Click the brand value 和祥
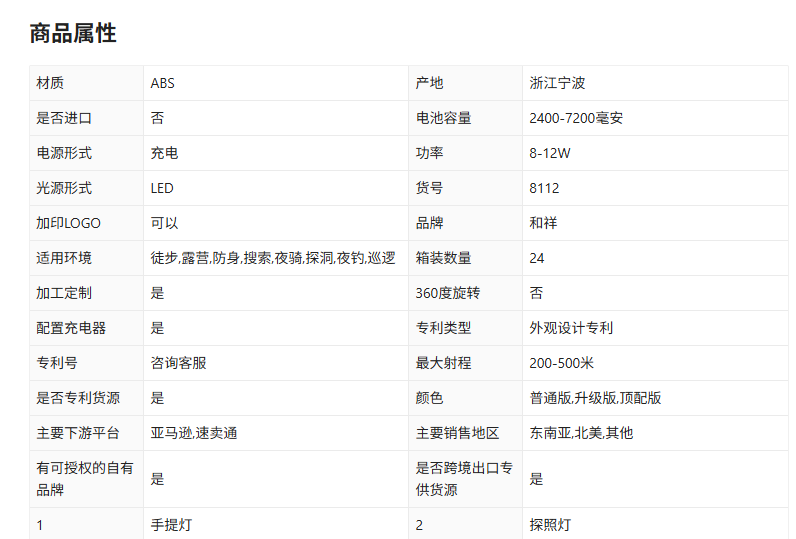796x539 pixels. click(x=543, y=223)
